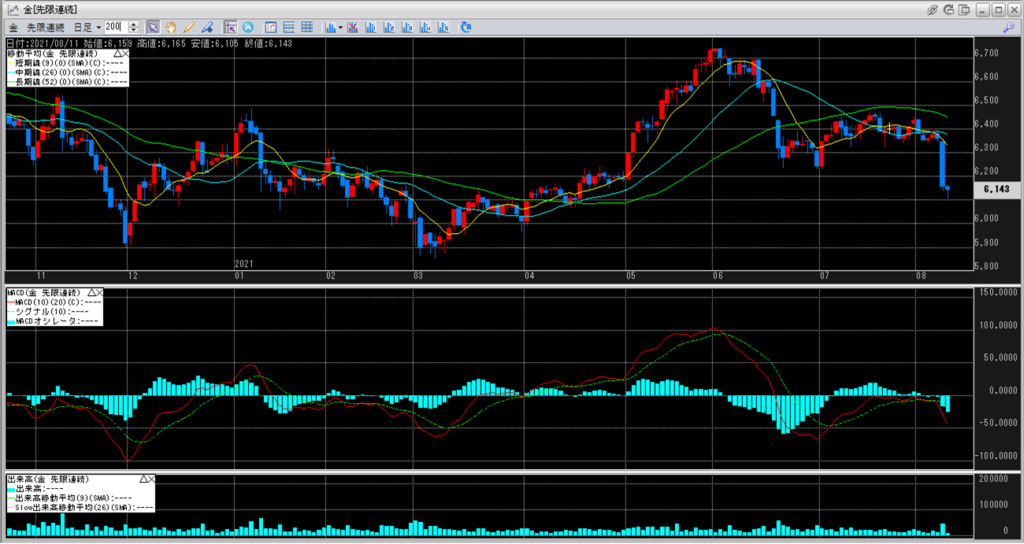Collapse the moving average legend with the triangle

point(118,52)
